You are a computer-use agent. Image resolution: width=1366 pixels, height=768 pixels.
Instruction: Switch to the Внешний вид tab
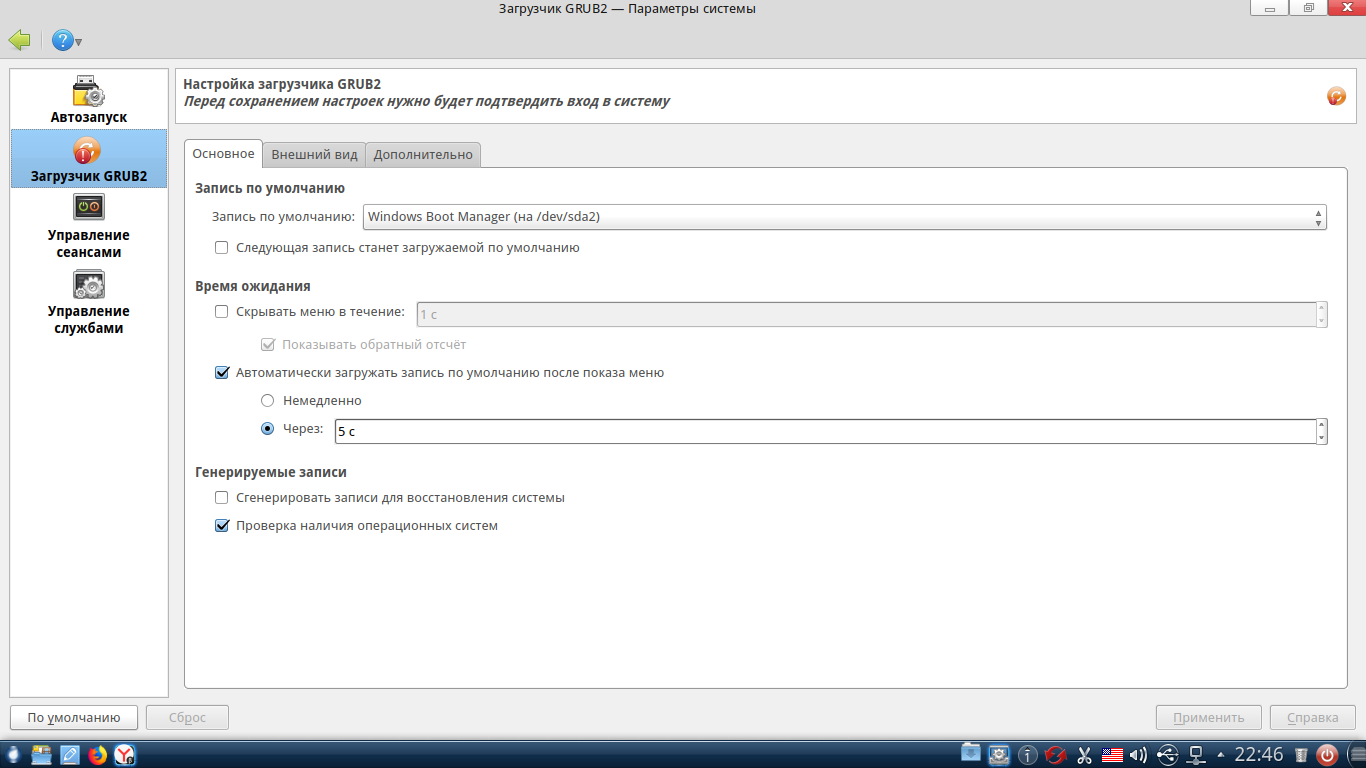[314, 155]
